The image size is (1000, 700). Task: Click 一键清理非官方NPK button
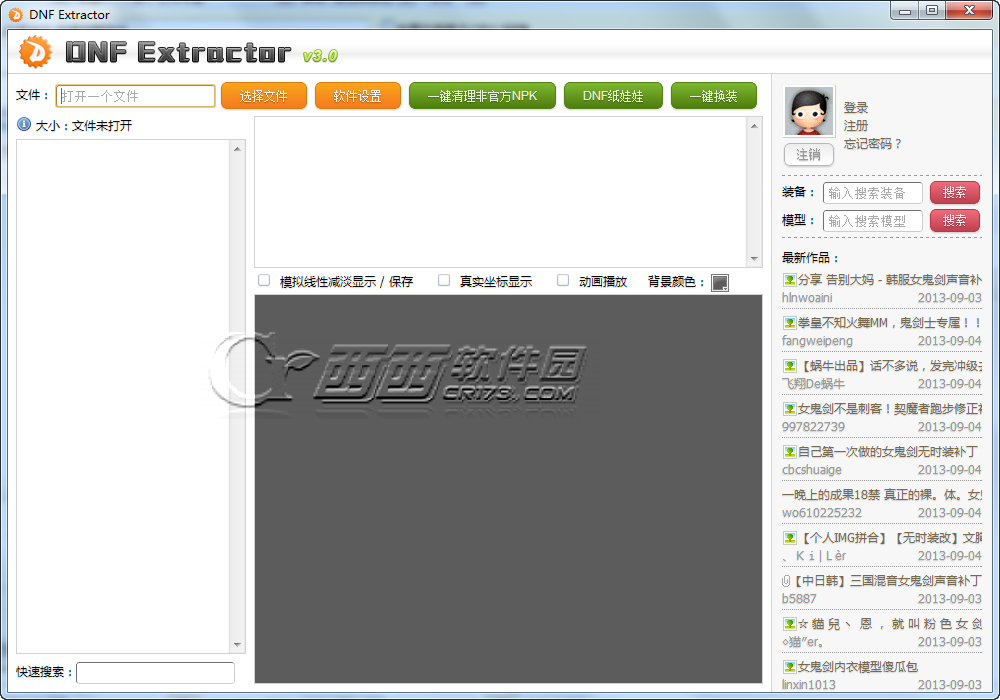(x=482, y=96)
